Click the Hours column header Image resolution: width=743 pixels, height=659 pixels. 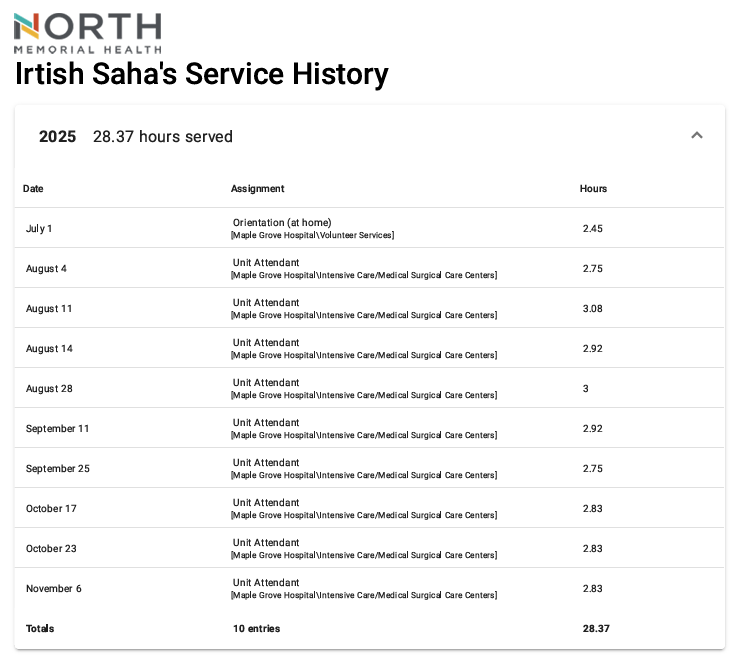point(593,188)
